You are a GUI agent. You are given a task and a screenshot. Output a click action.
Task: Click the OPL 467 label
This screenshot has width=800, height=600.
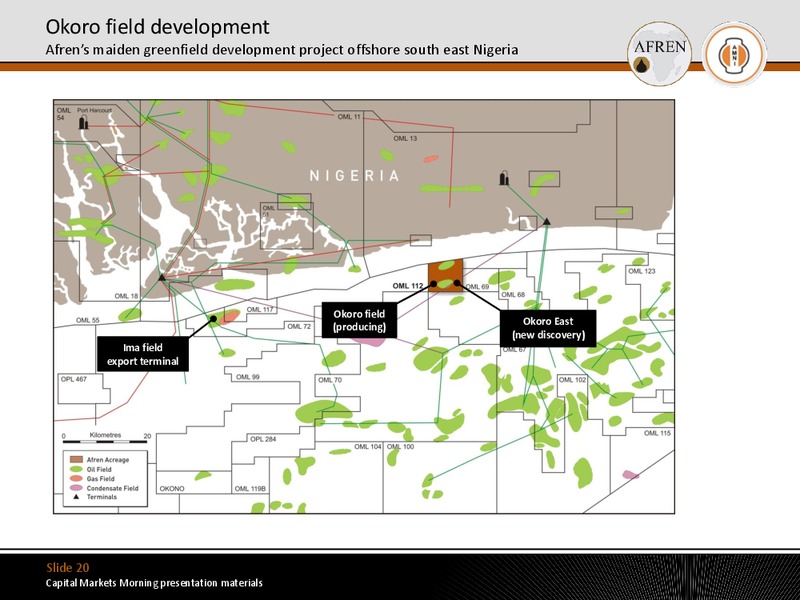click(74, 379)
